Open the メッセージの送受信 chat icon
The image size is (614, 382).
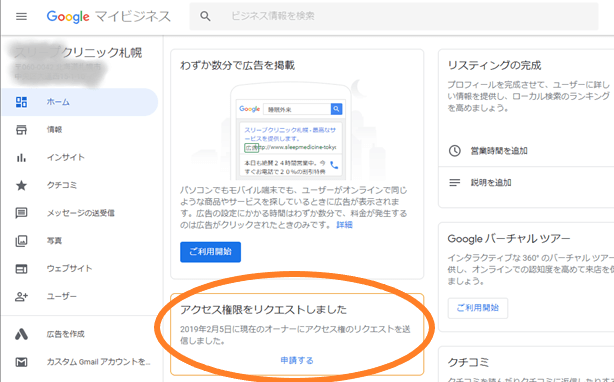point(21,213)
